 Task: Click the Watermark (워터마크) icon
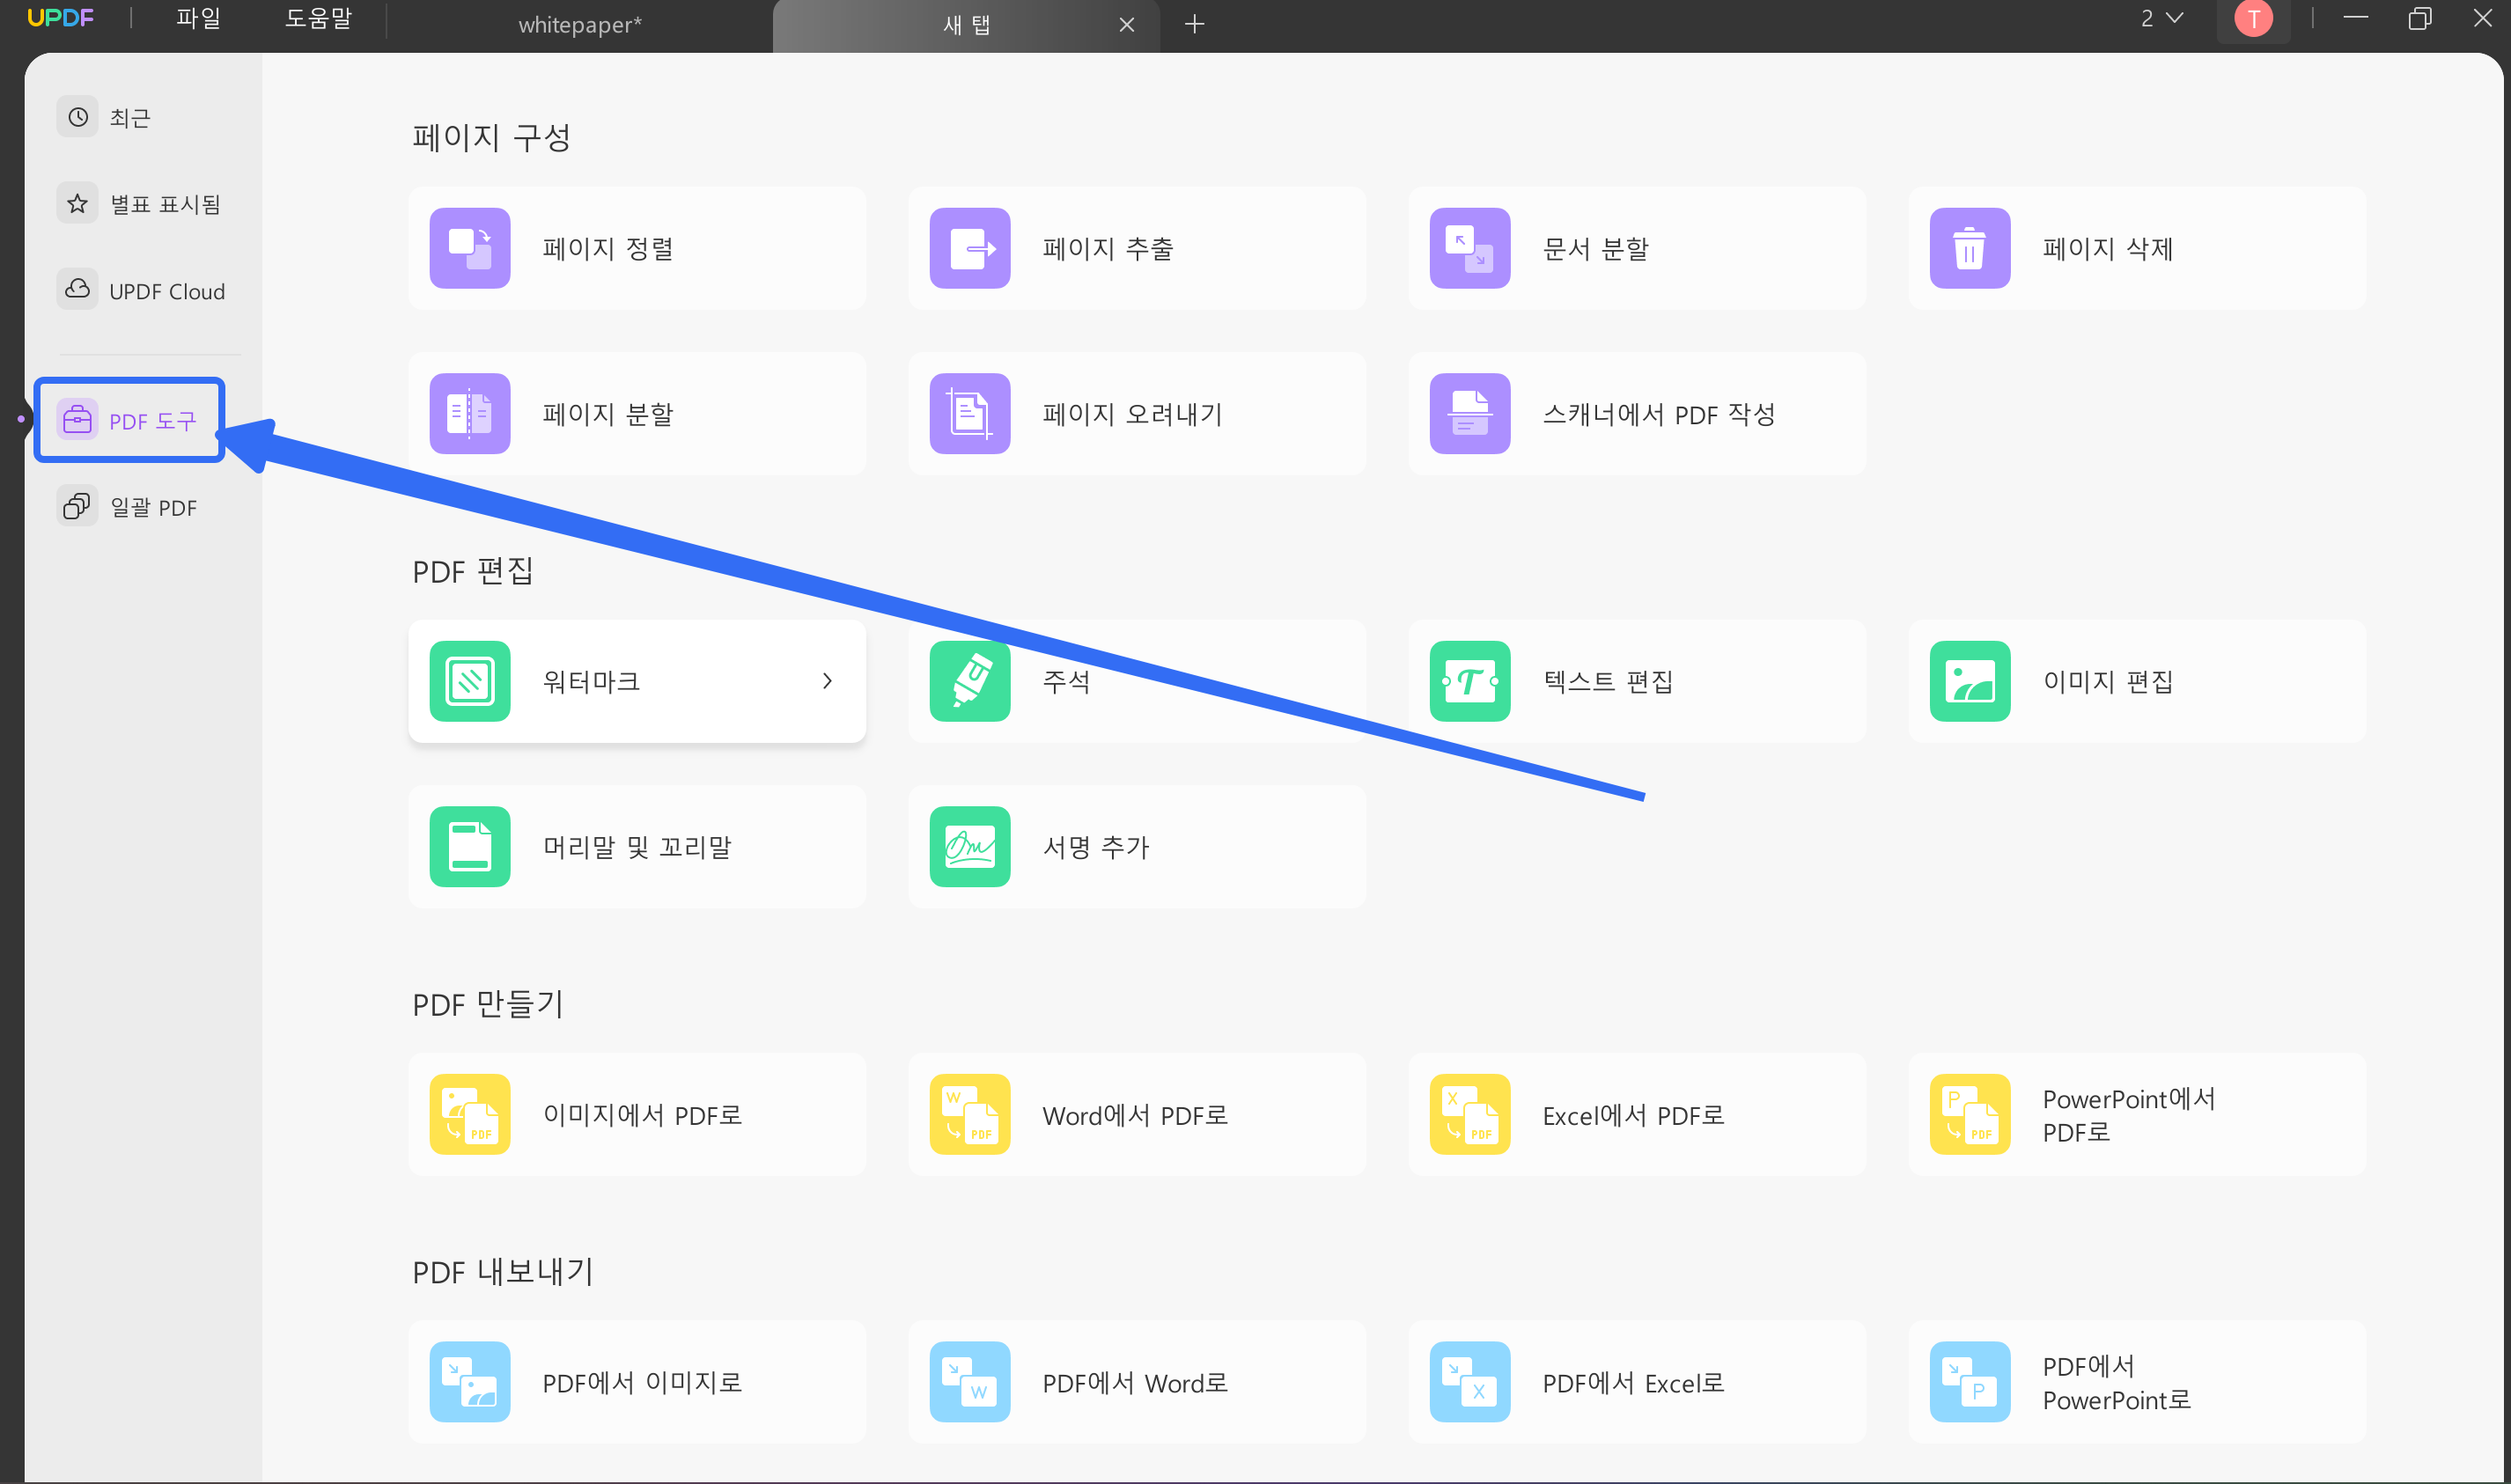pyautogui.click(x=470, y=681)
